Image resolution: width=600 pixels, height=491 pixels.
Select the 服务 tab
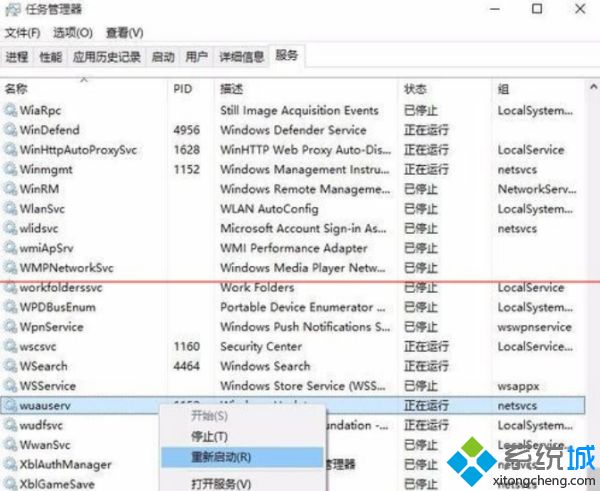[287, 55]
